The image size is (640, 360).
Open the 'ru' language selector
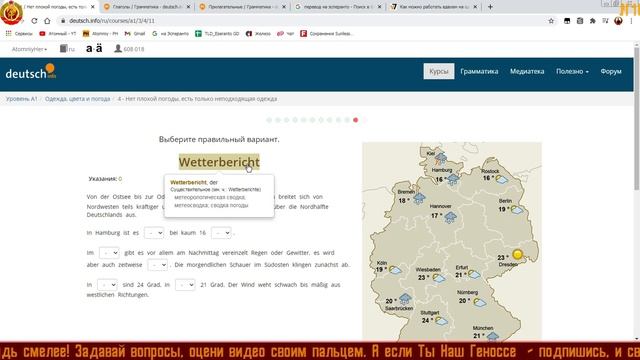point(67,49)
